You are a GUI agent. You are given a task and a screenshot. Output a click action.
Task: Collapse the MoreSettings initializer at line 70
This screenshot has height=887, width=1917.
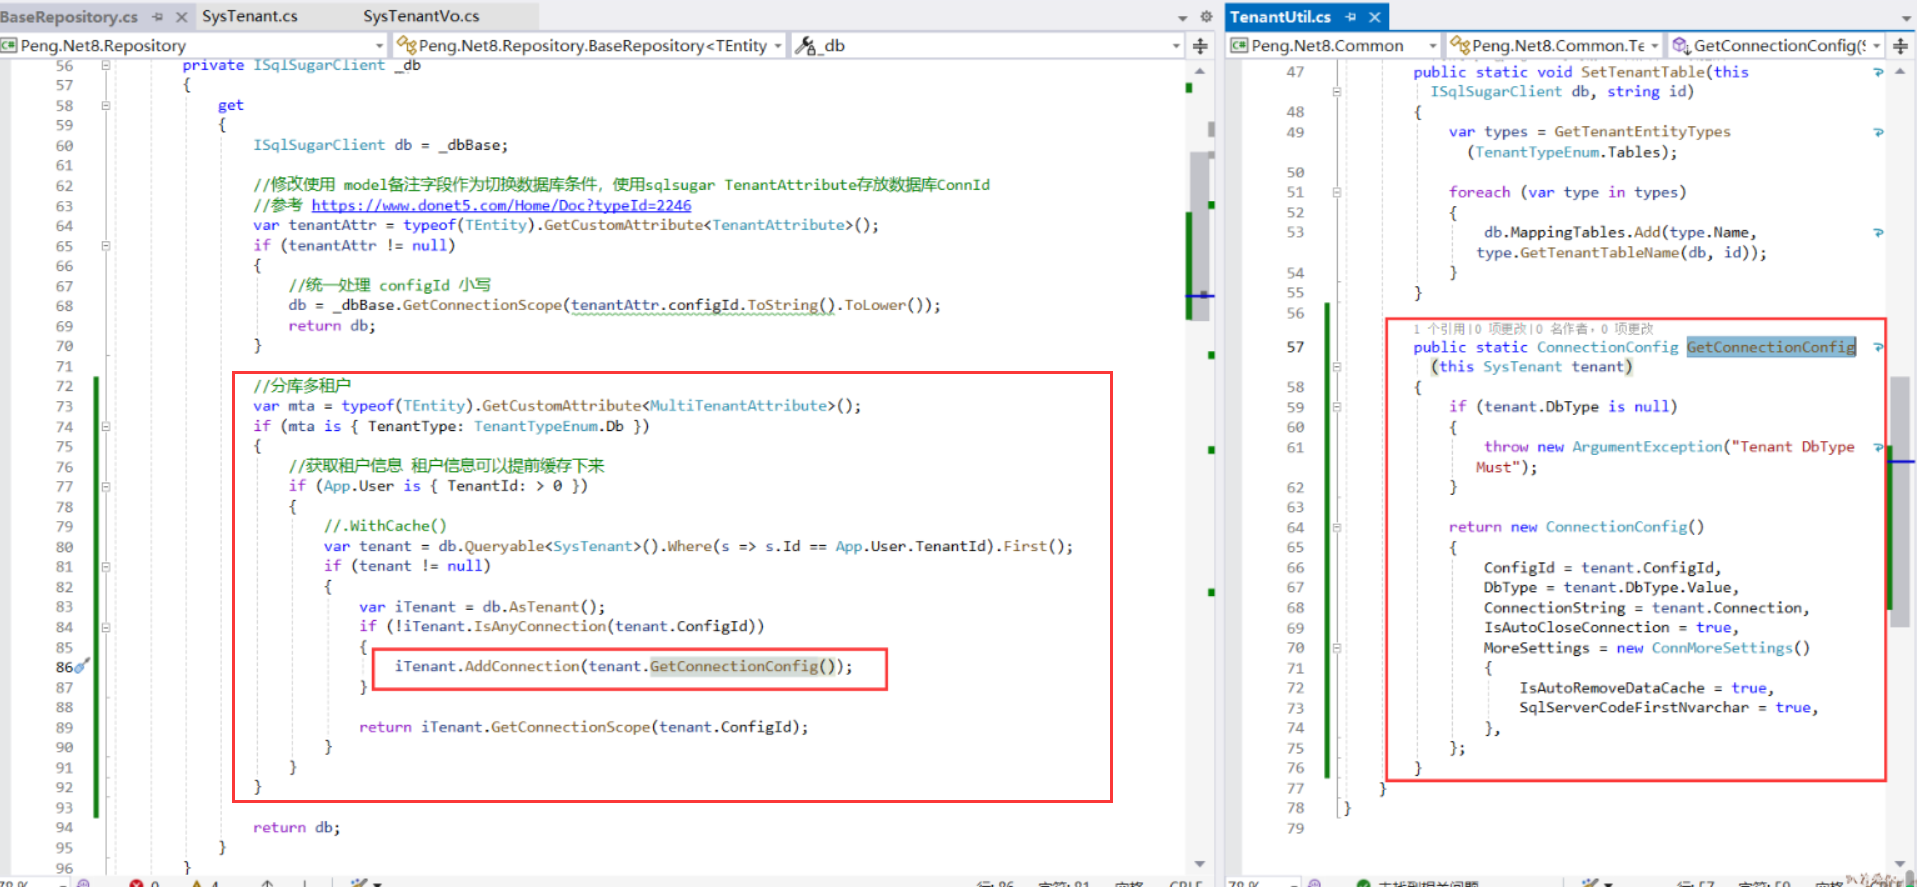pyautogui.click(x=1336, y=648)
